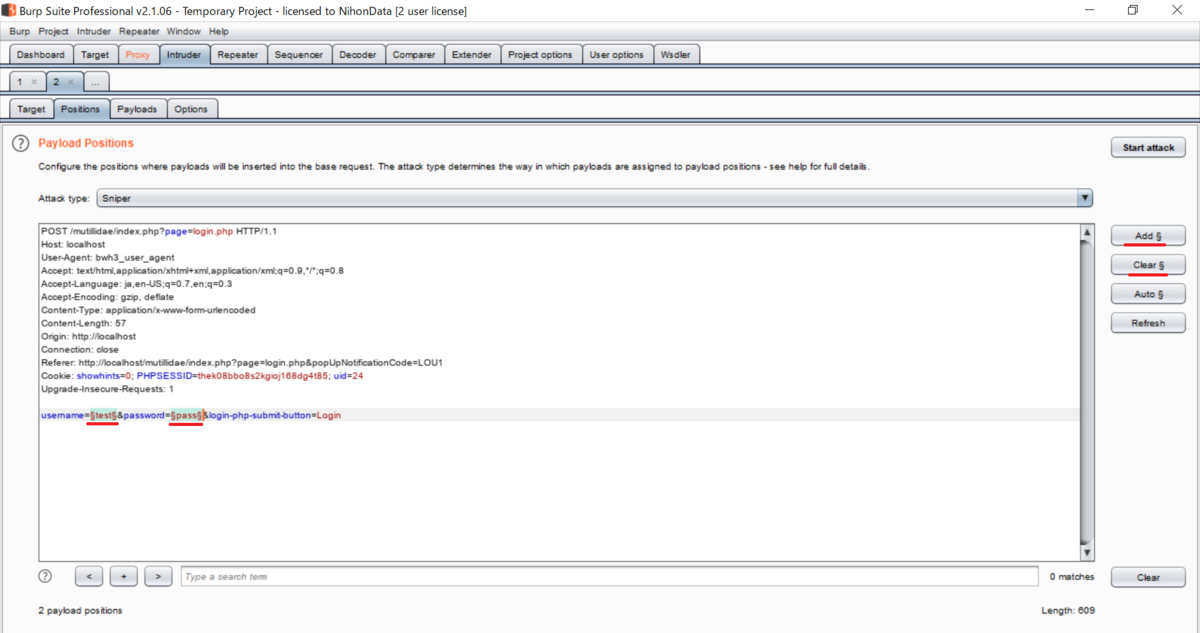Open the Intruder menu

click(x=94, y=32)
